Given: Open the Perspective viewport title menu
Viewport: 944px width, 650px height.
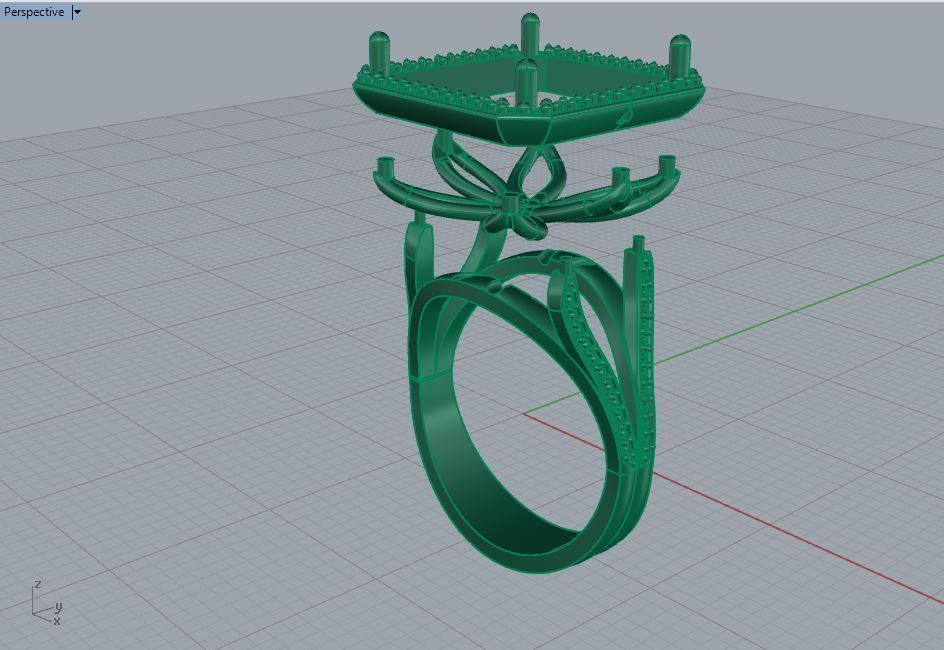Looking at the screenshot, I should [x=34, y=11].
